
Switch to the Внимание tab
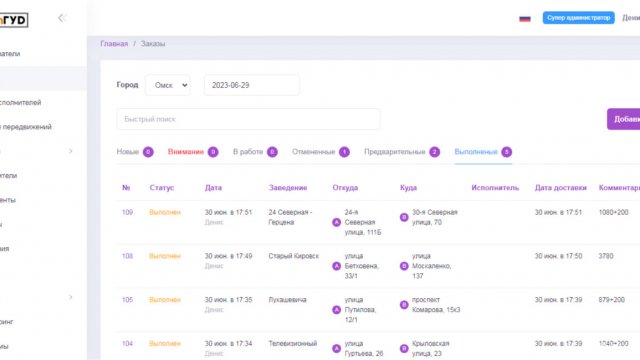pyautogui.click(x=186, y=152)
